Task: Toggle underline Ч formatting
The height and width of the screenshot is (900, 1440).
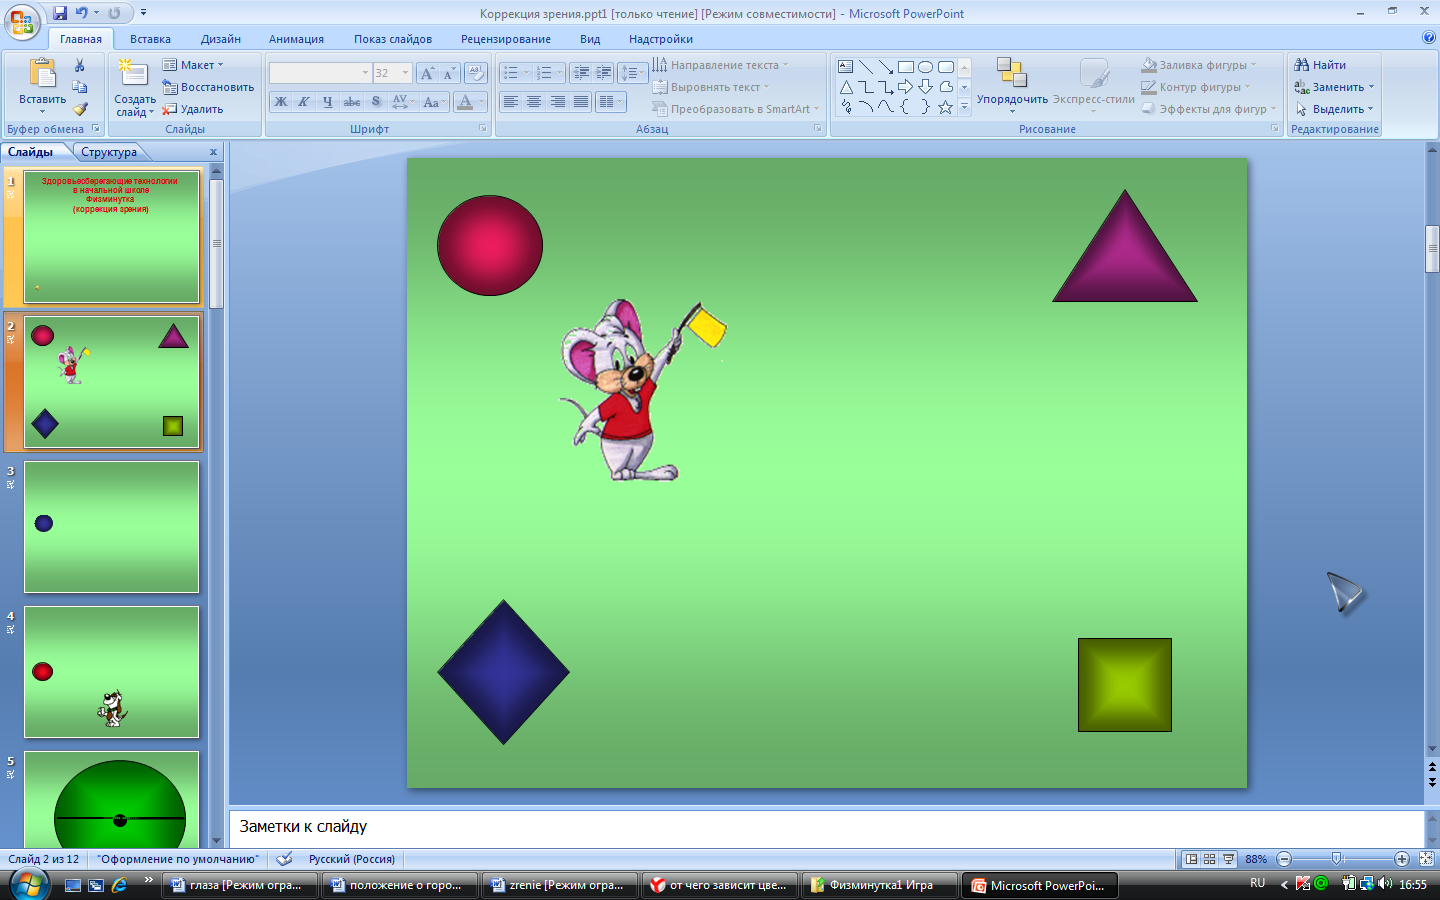Action: [x=327, y=102]
